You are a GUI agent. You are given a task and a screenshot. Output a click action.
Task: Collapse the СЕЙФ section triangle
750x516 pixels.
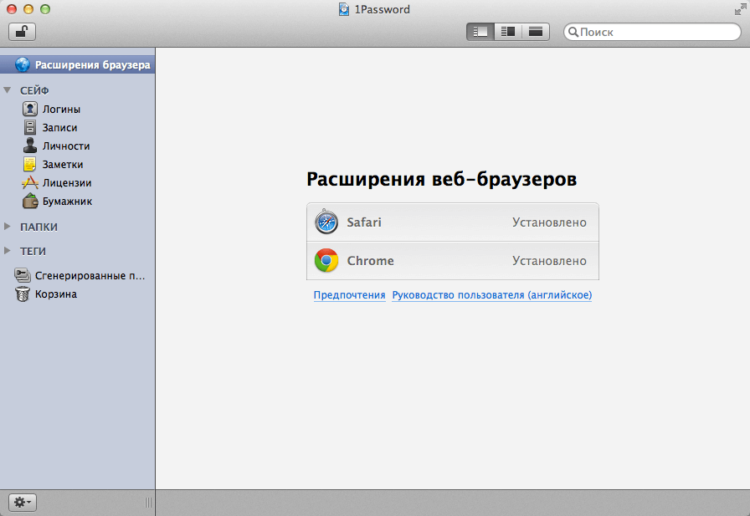pyautogui.click(x=7, y=90)
